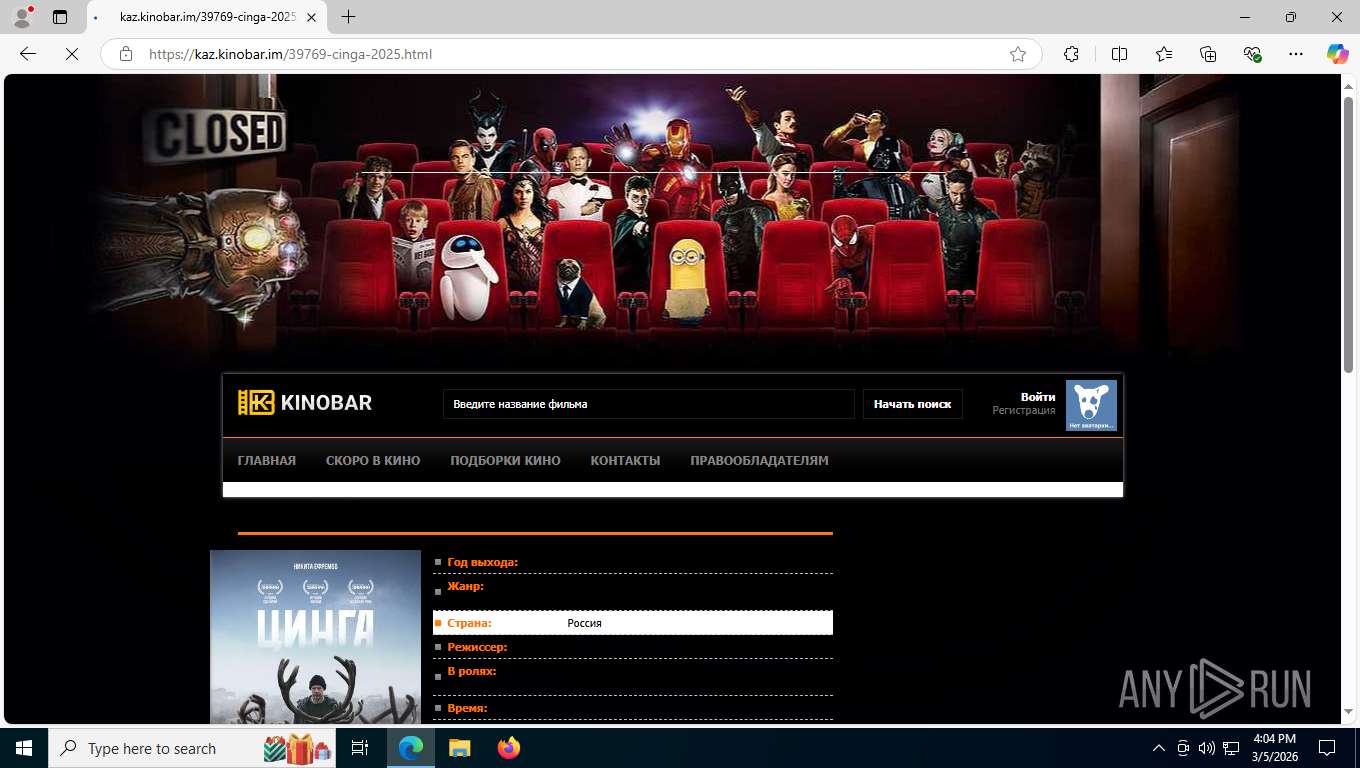
Task: Open the Скоро в кино menu
Action: 373,461
